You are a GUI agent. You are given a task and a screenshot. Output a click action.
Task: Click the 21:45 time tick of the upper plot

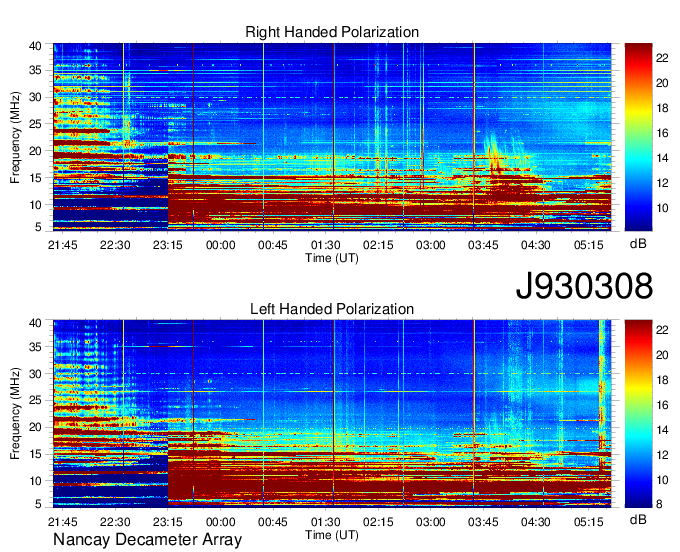coord(62,245)
